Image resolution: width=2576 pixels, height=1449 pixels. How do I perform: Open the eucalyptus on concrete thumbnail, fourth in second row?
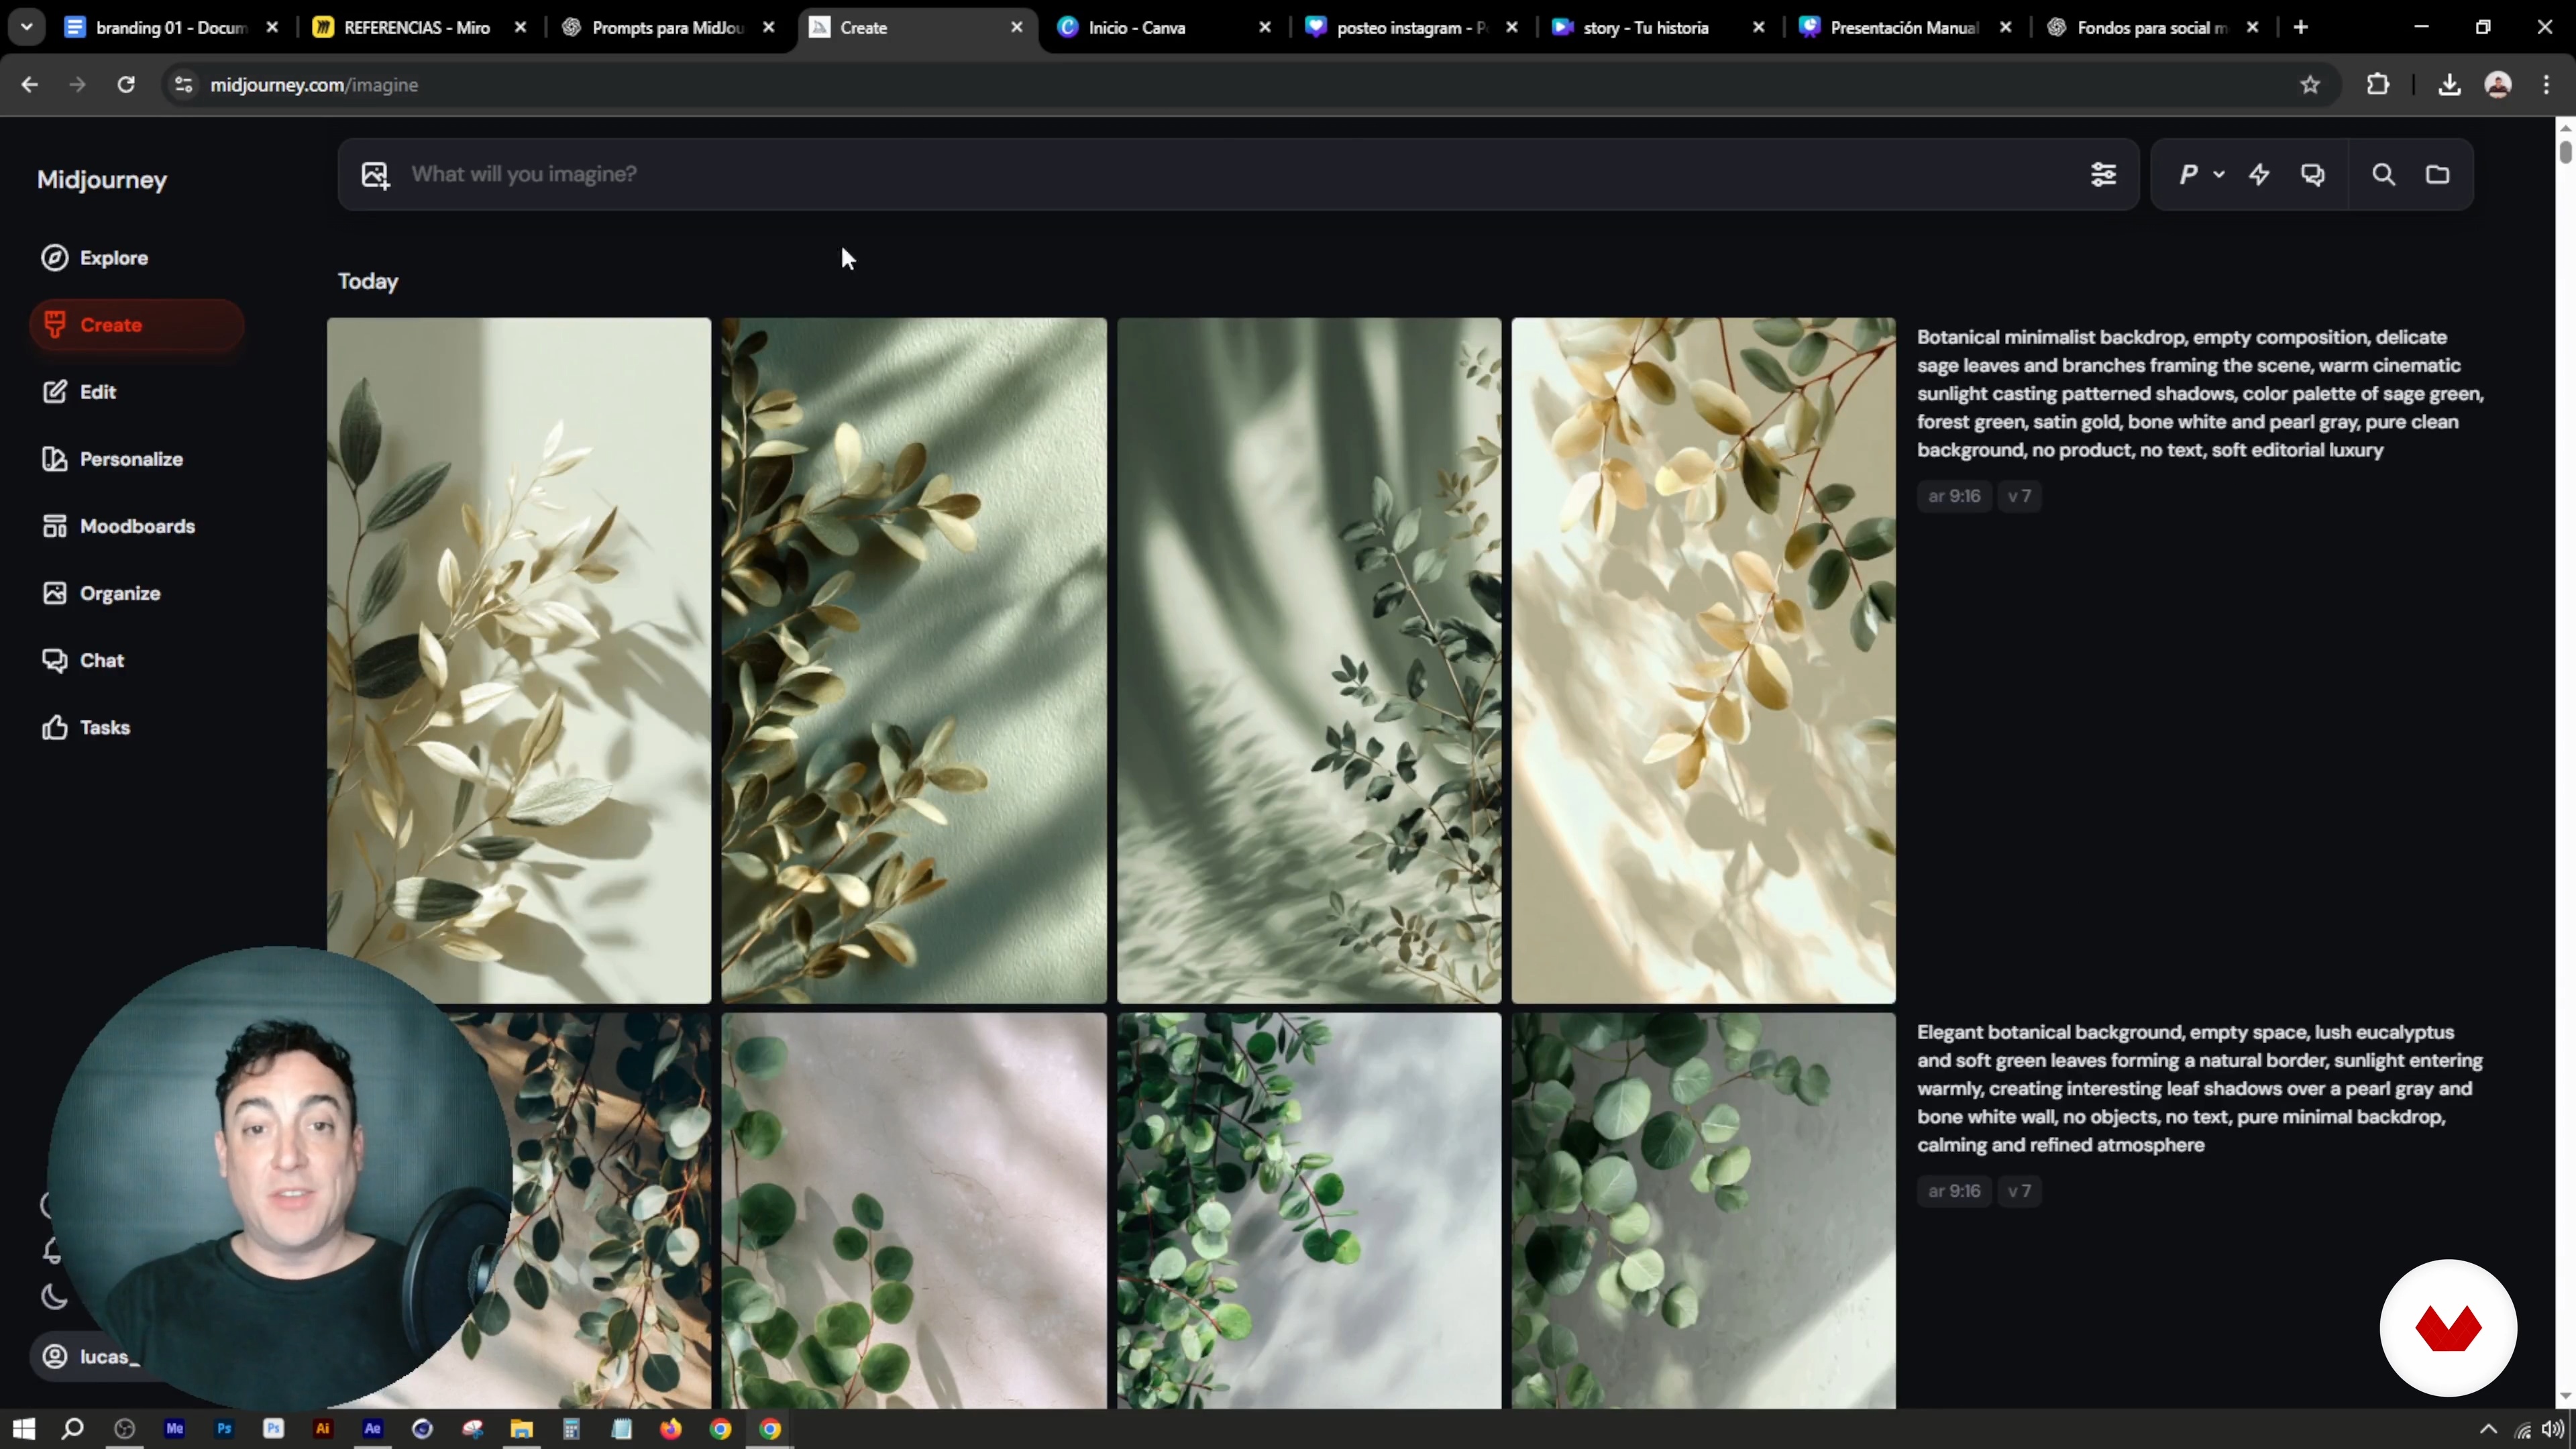coord(1703,1211)
